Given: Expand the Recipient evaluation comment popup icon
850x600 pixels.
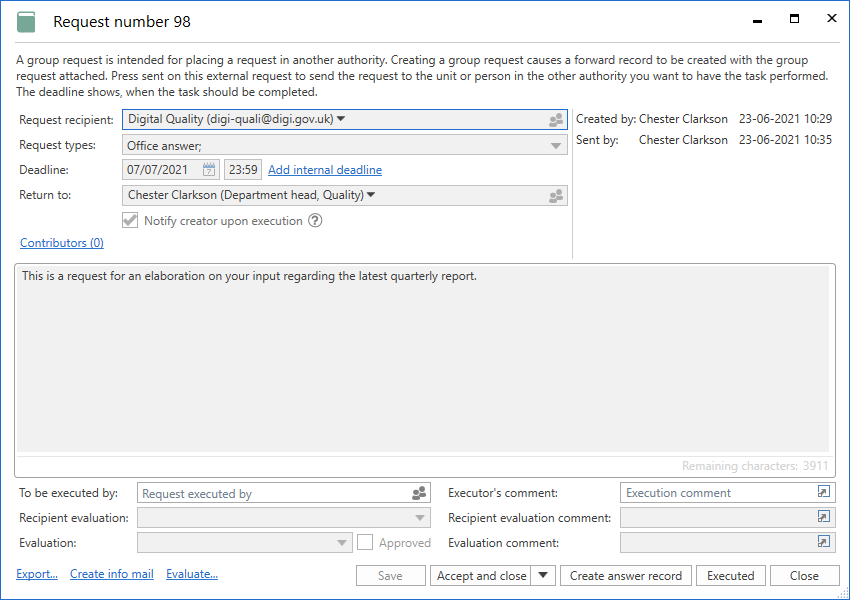Looking at the screenshot, I should point(823,517).
